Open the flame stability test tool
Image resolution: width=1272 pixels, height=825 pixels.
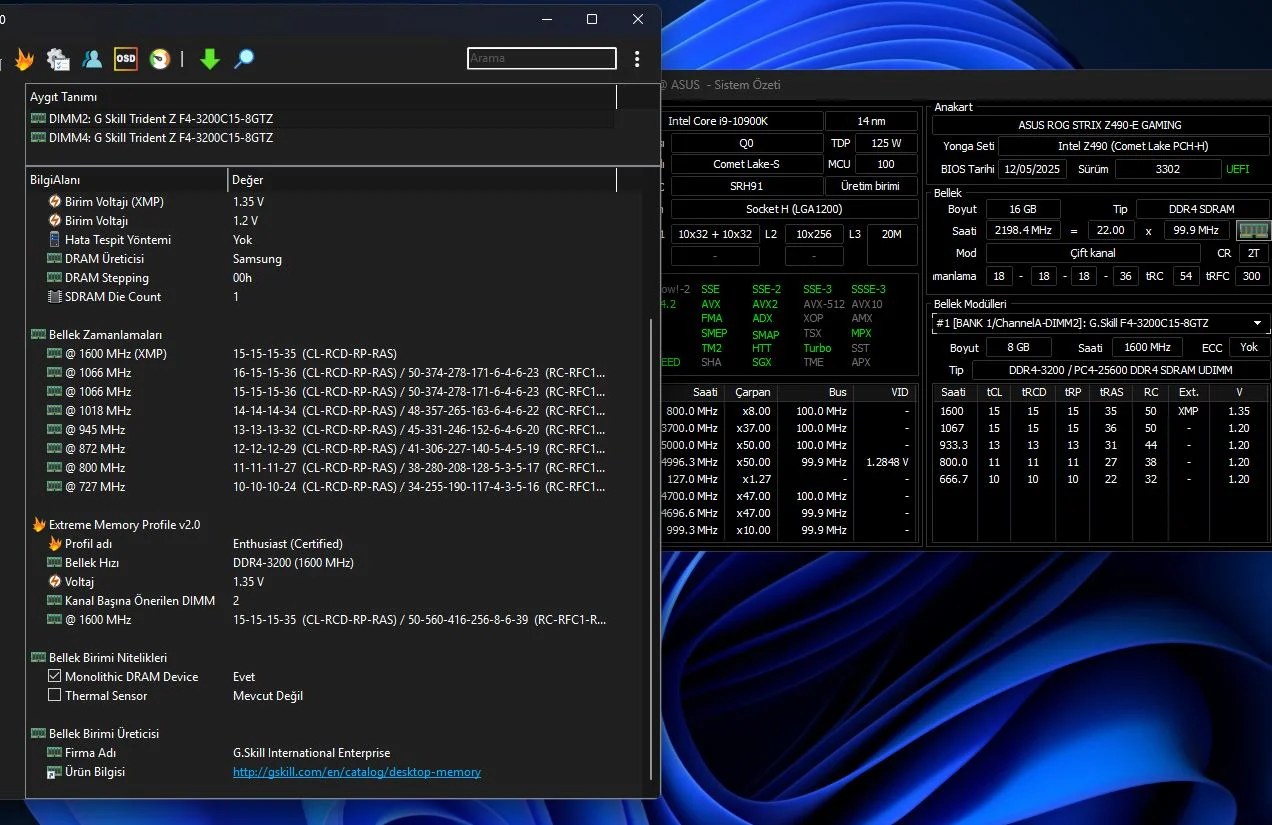pos(24,60)
